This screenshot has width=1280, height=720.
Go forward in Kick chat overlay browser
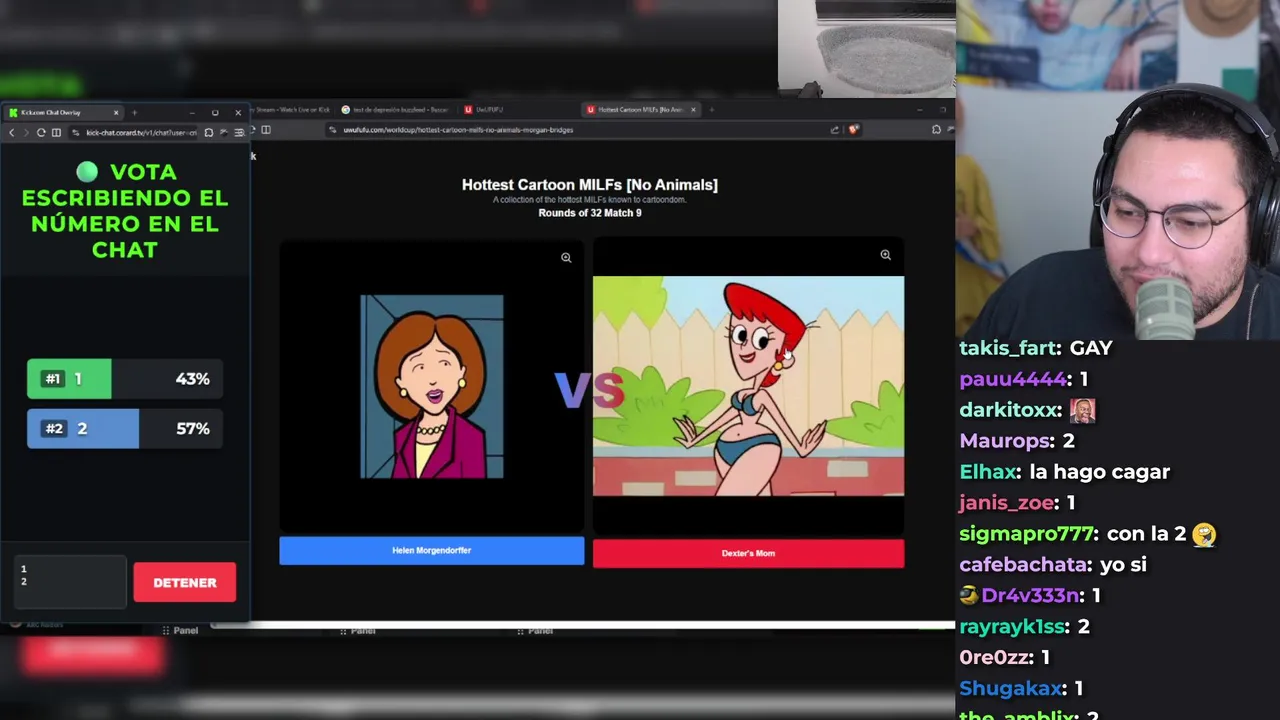(x=26, y=132)
